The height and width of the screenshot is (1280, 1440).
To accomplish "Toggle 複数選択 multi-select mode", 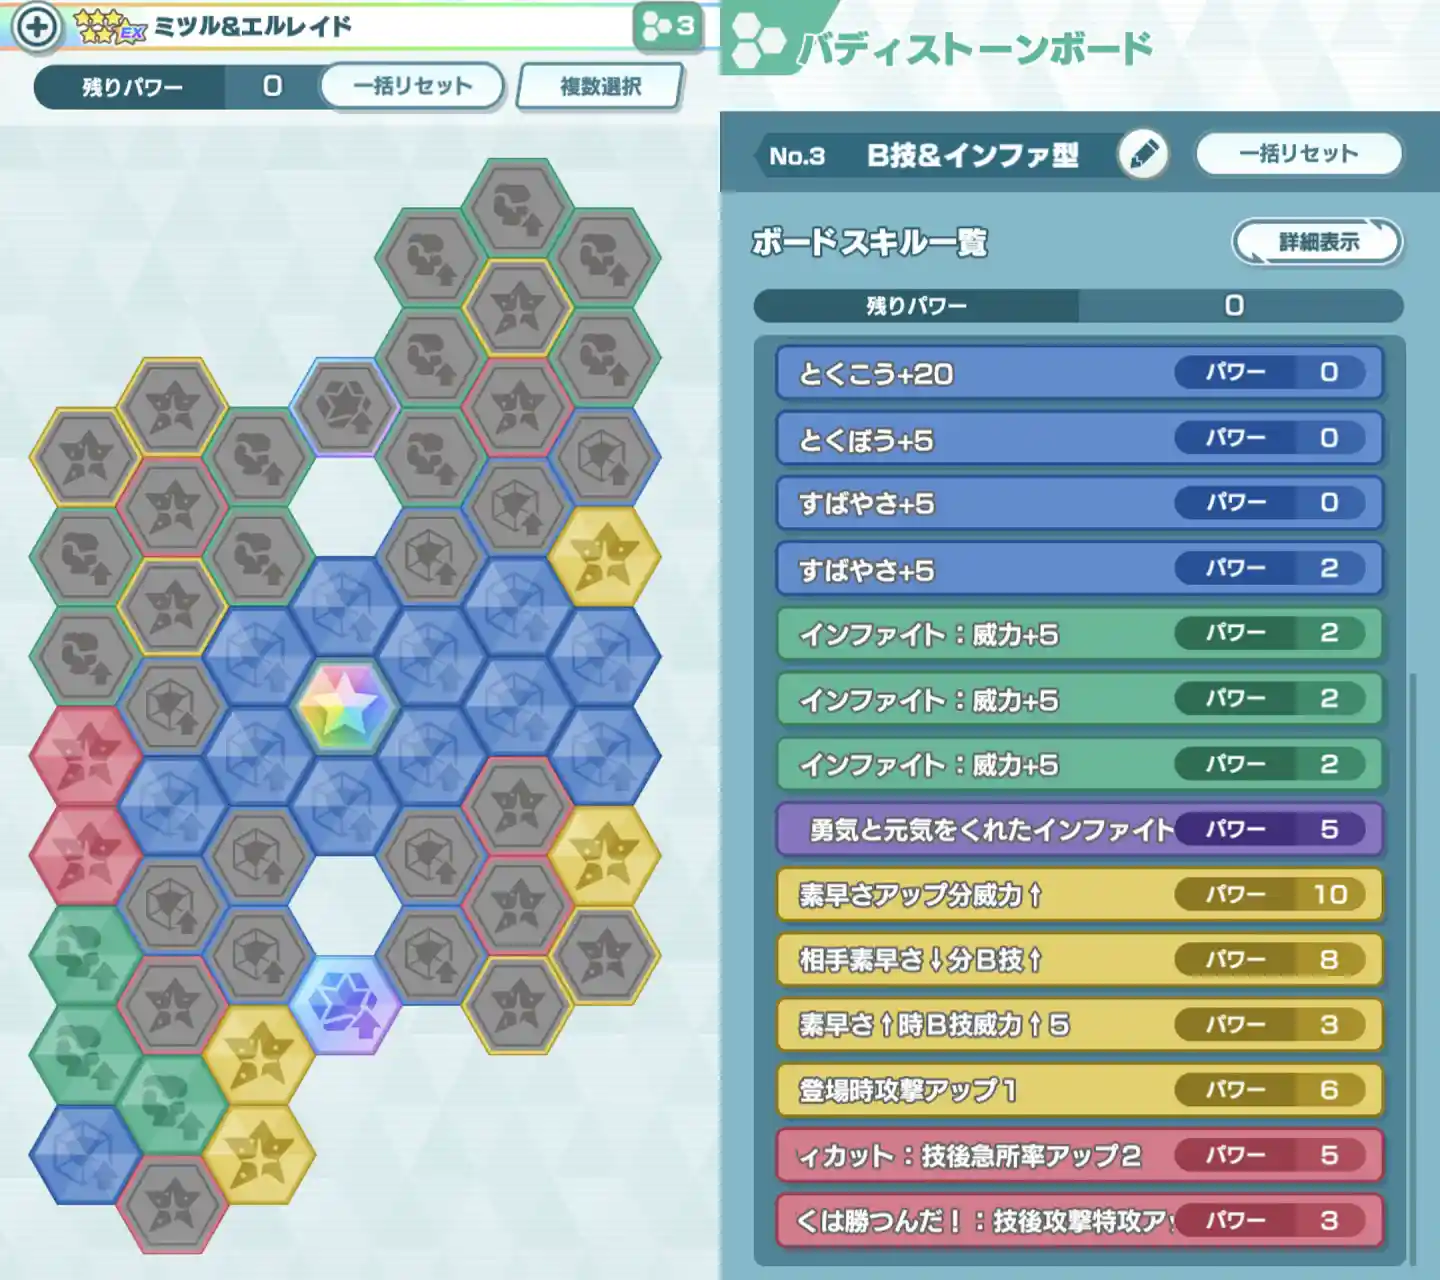I will [x=600, y=86].
